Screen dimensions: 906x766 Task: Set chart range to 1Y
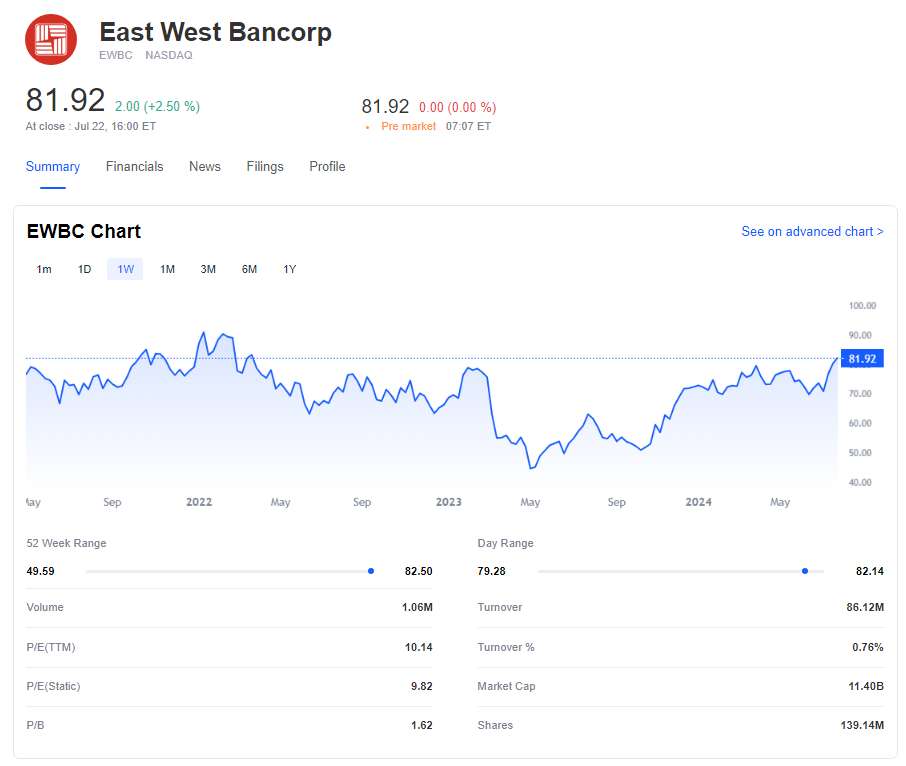click(290, 269)
